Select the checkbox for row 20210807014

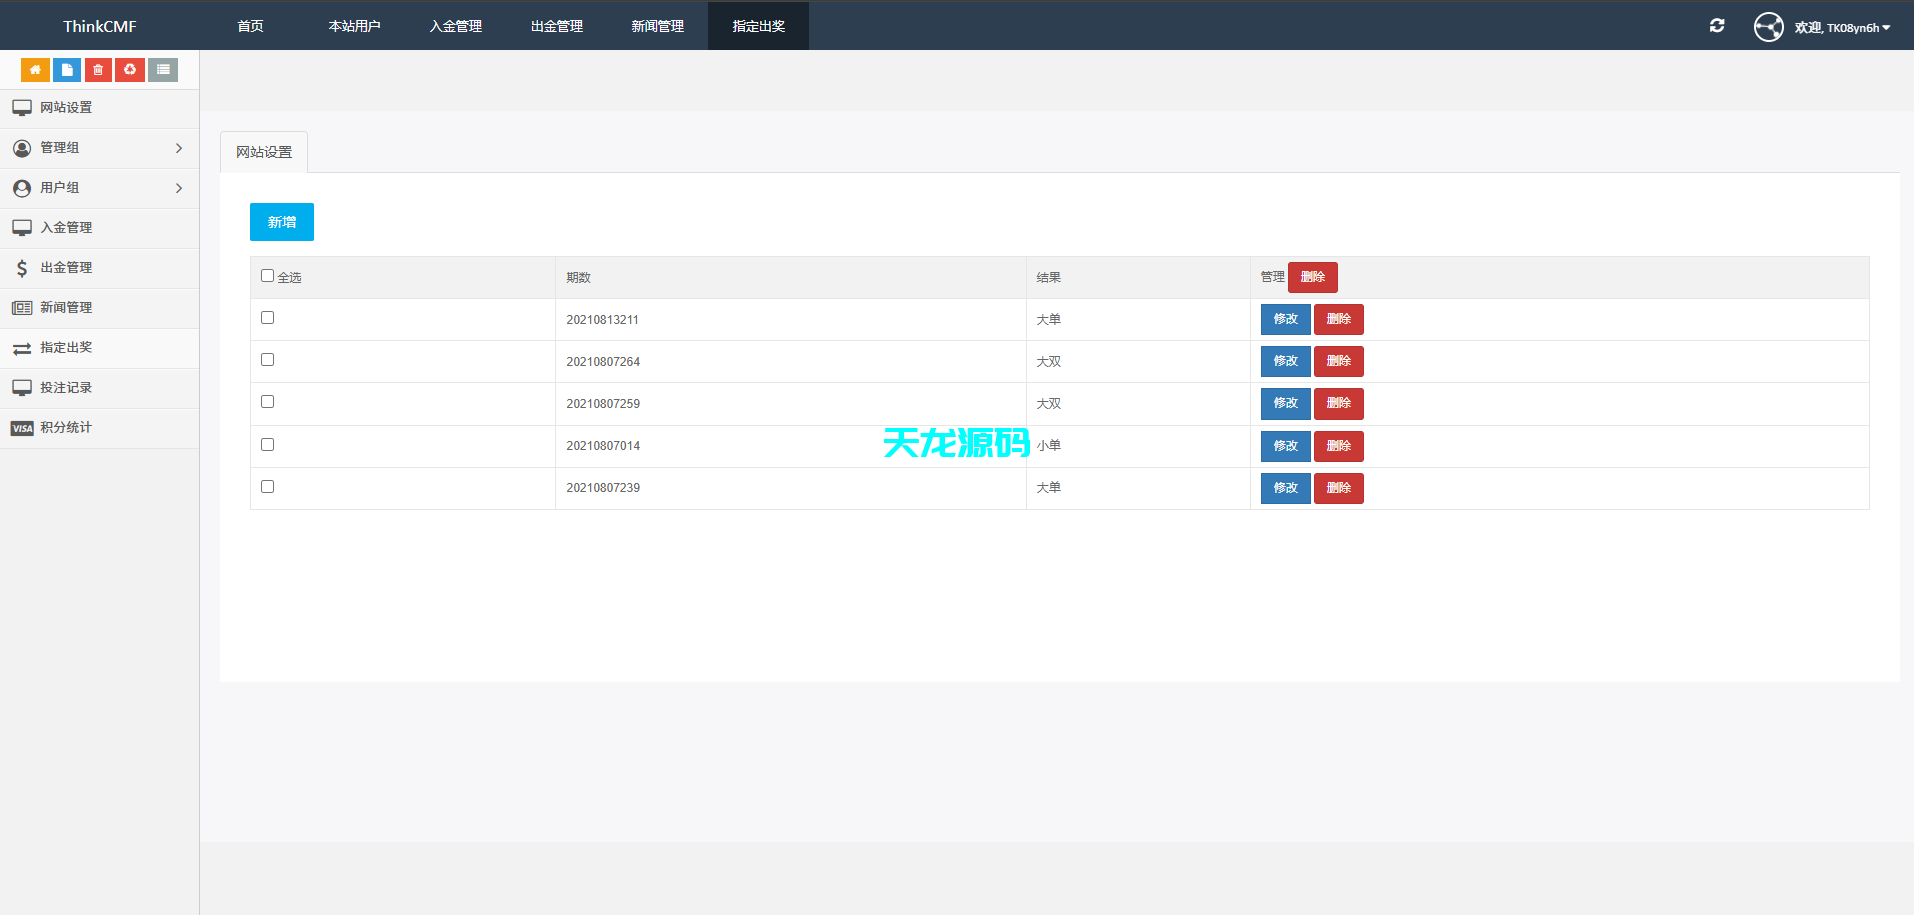tap(267, 445)
